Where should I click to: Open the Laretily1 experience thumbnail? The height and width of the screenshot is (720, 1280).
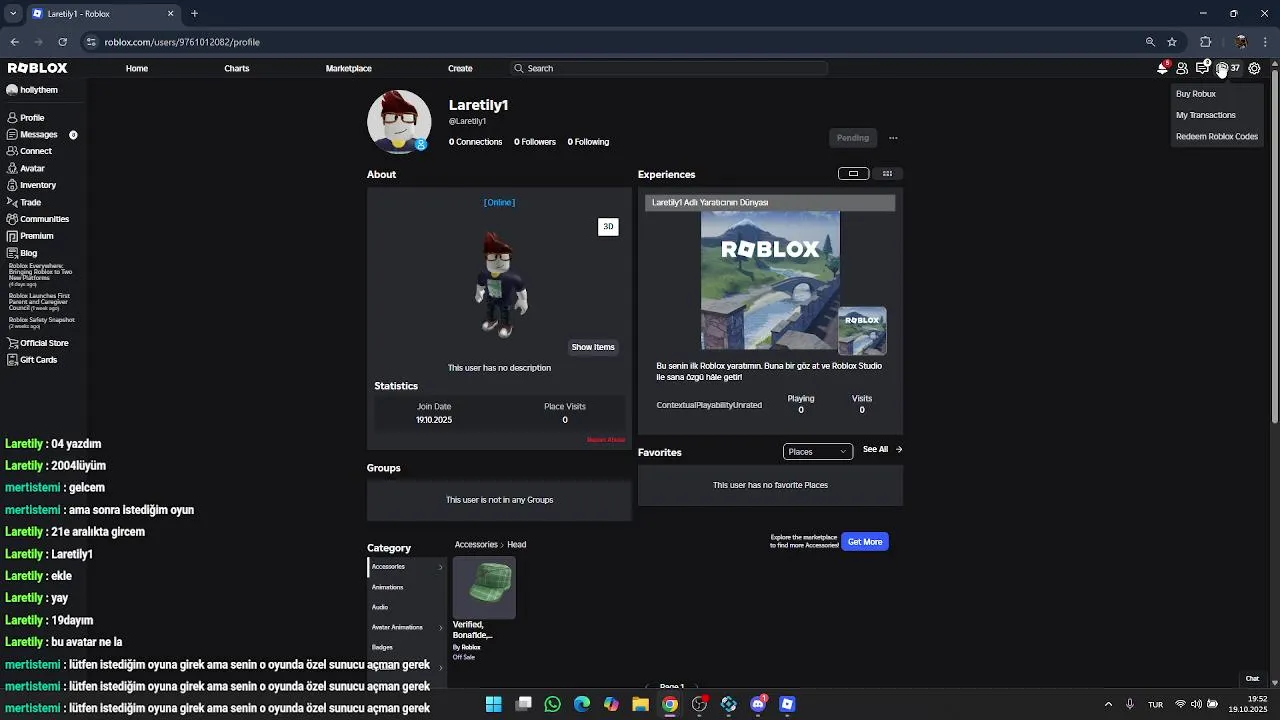coord(770,281)
